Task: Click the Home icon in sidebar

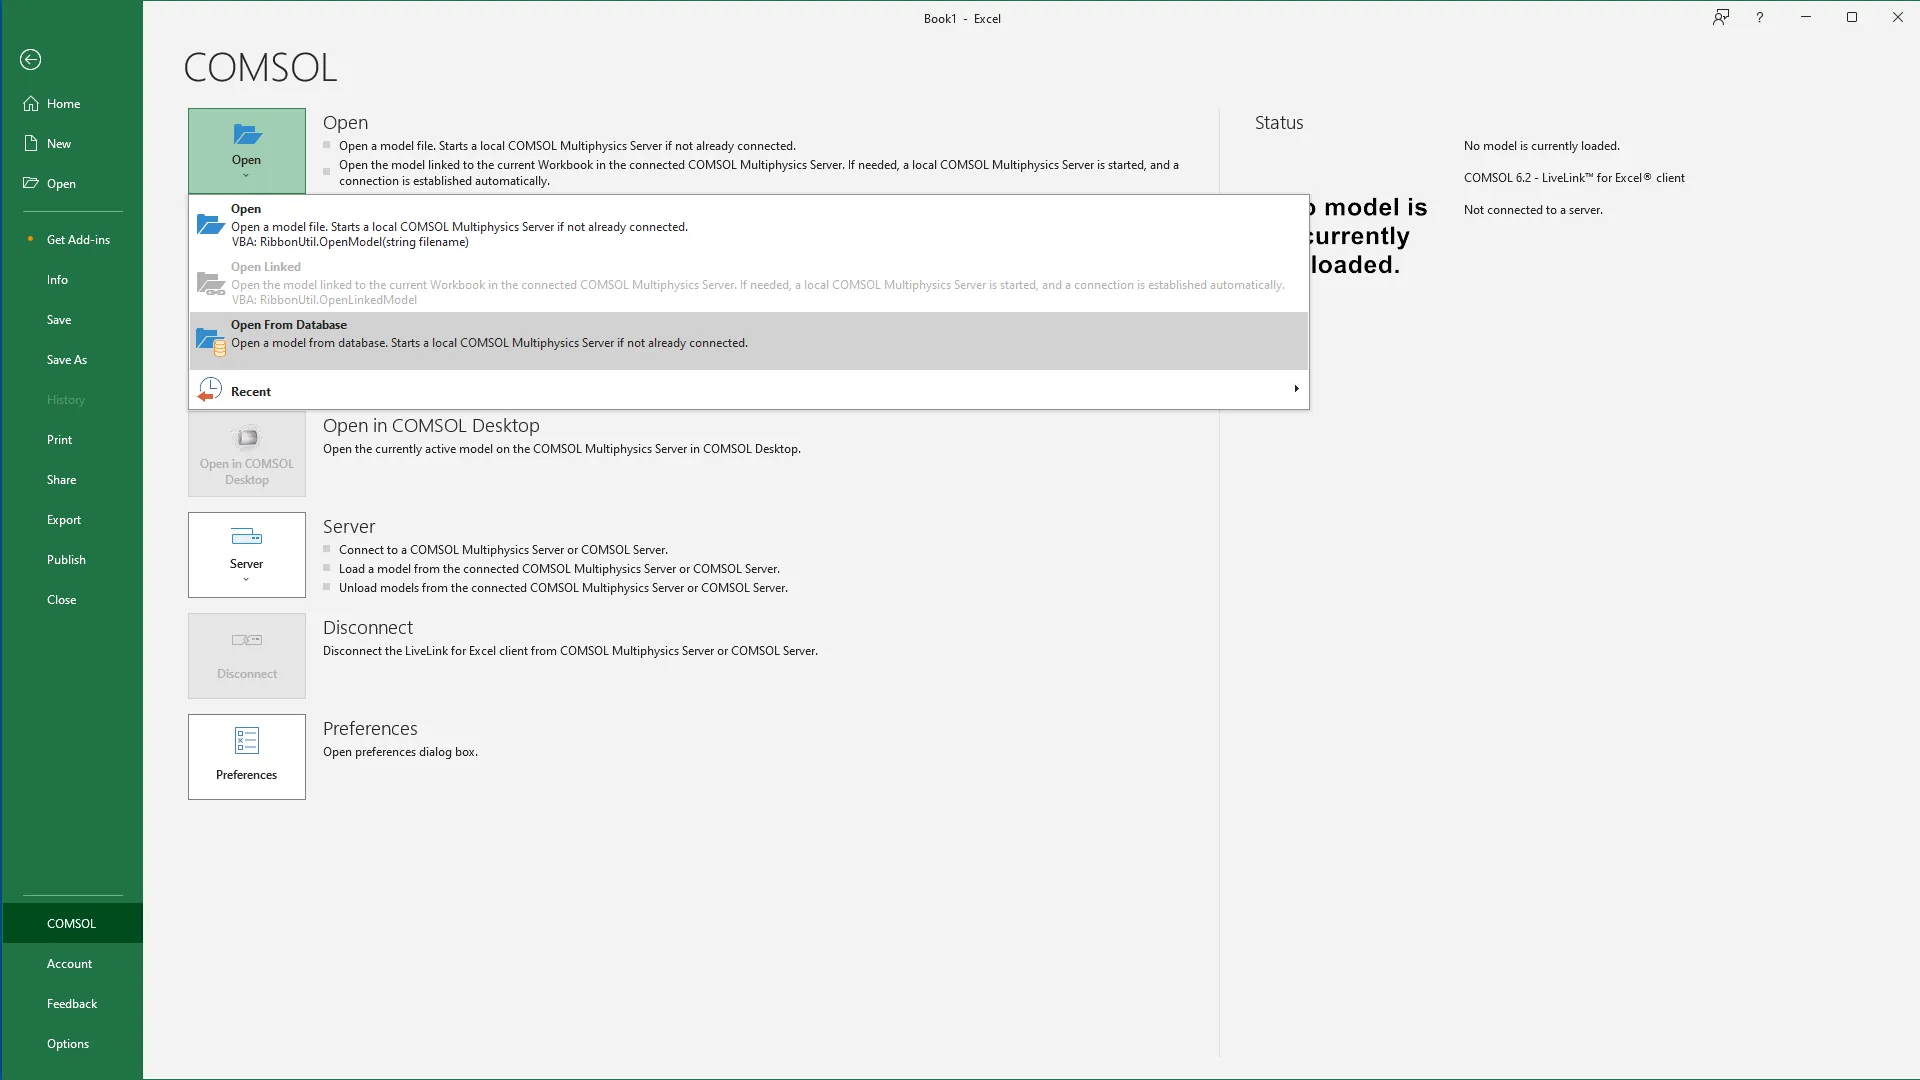Action: 31,104
